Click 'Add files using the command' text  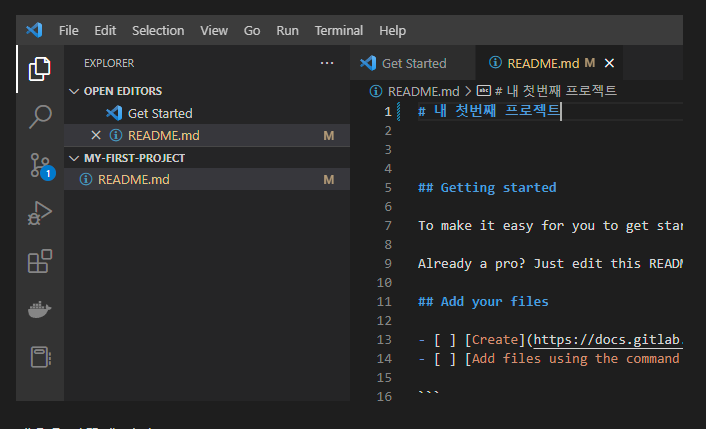click(575, 359)
